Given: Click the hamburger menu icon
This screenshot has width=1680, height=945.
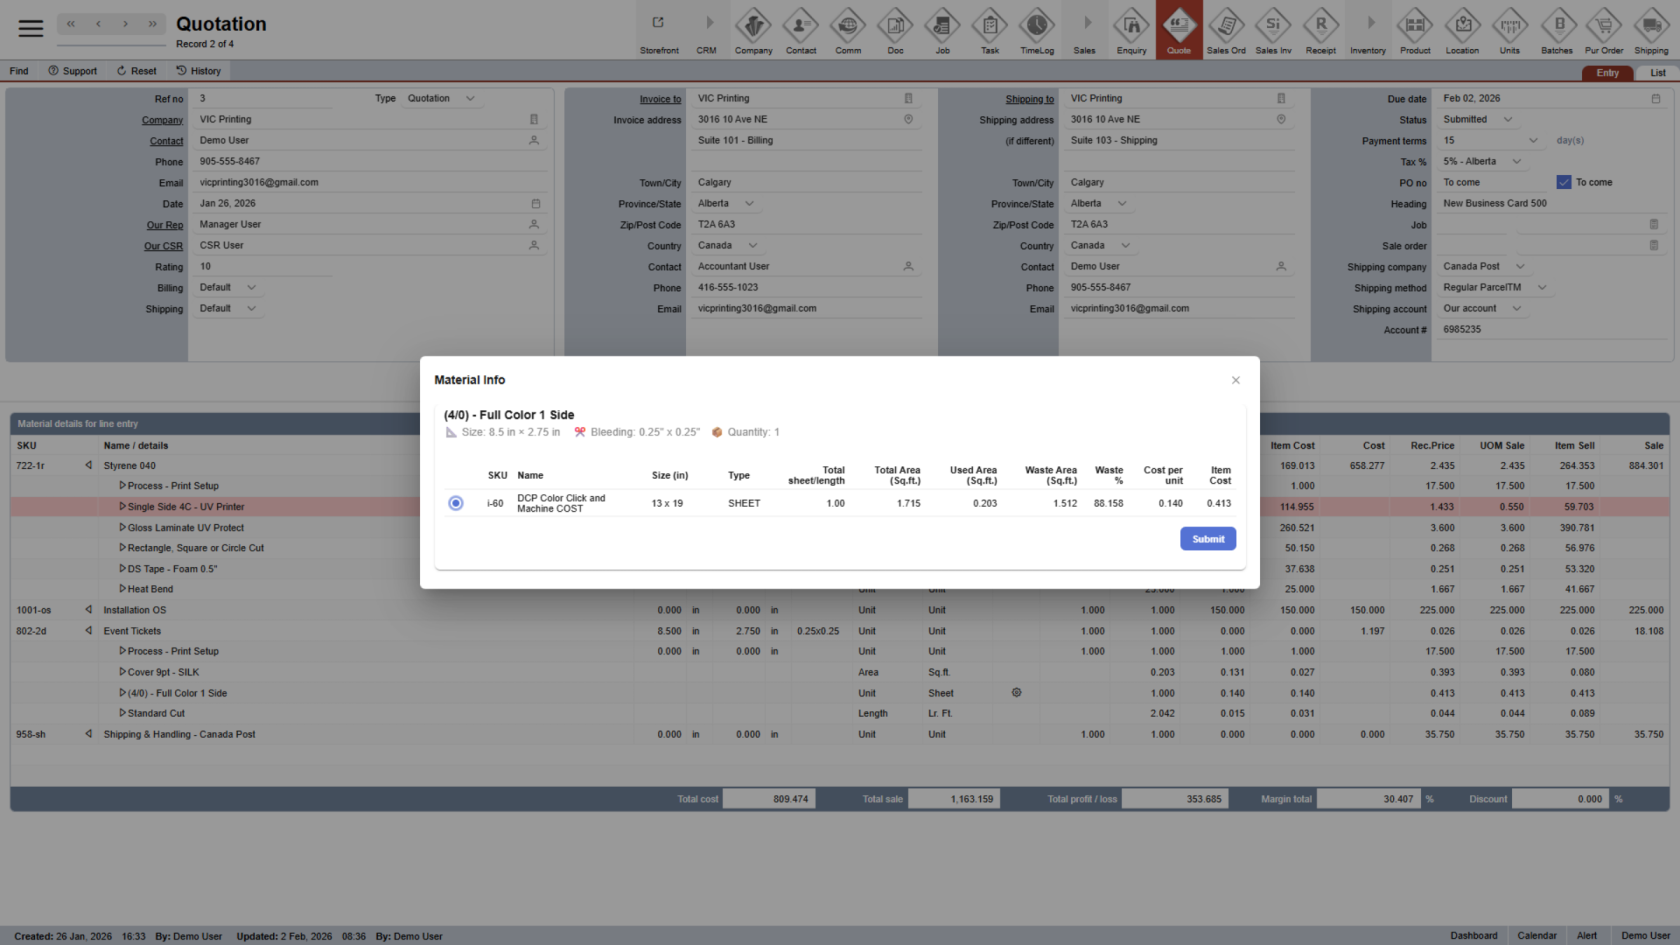Looking at the screenshot, I should (31, 28).
